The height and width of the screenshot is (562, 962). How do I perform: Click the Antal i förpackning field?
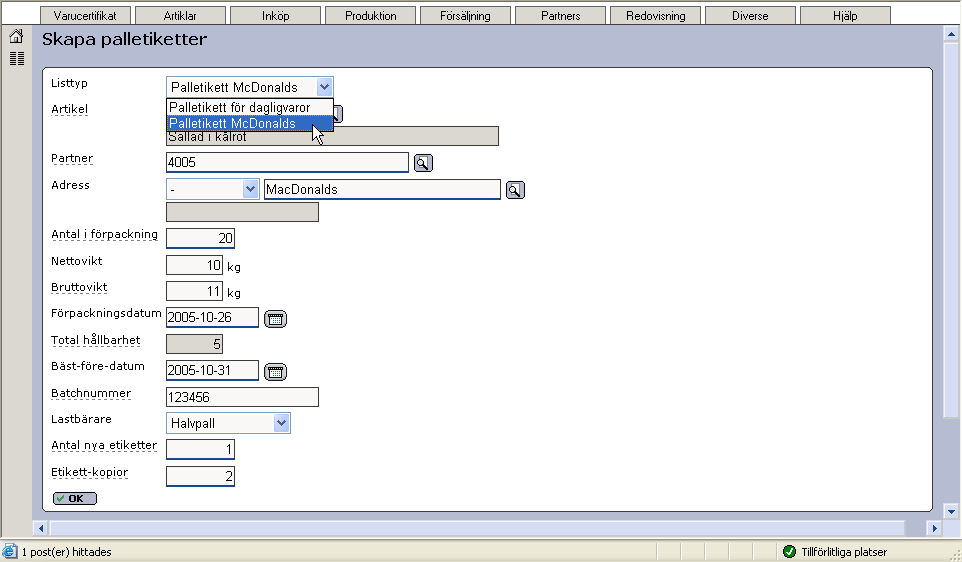point(200,238)
